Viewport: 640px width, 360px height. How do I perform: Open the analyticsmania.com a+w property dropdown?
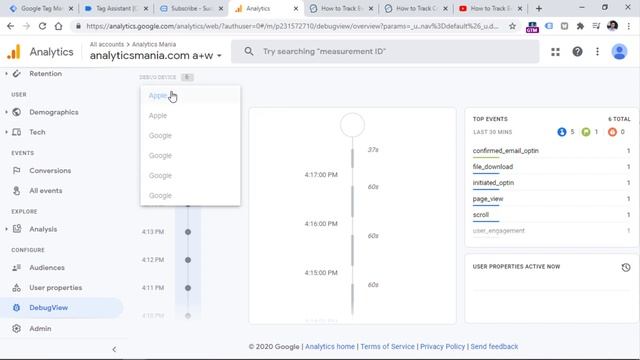156,56
